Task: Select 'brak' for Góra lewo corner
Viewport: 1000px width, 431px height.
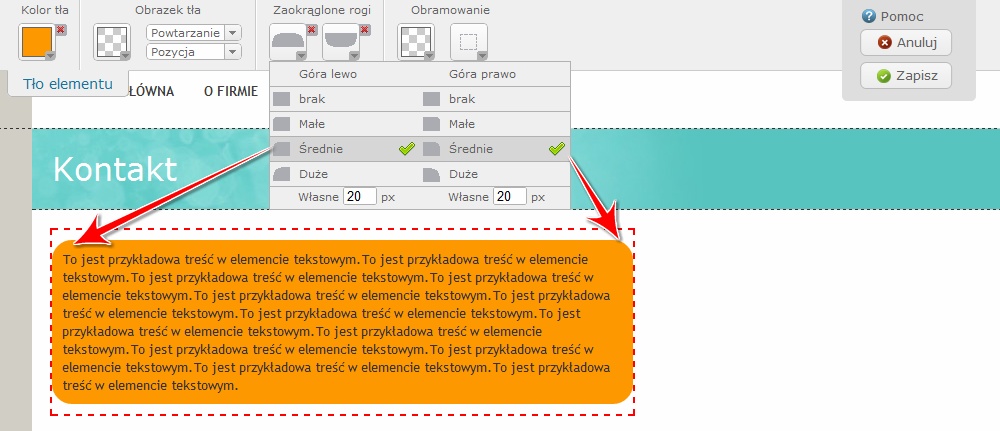Action: click(x=312, y=99)
